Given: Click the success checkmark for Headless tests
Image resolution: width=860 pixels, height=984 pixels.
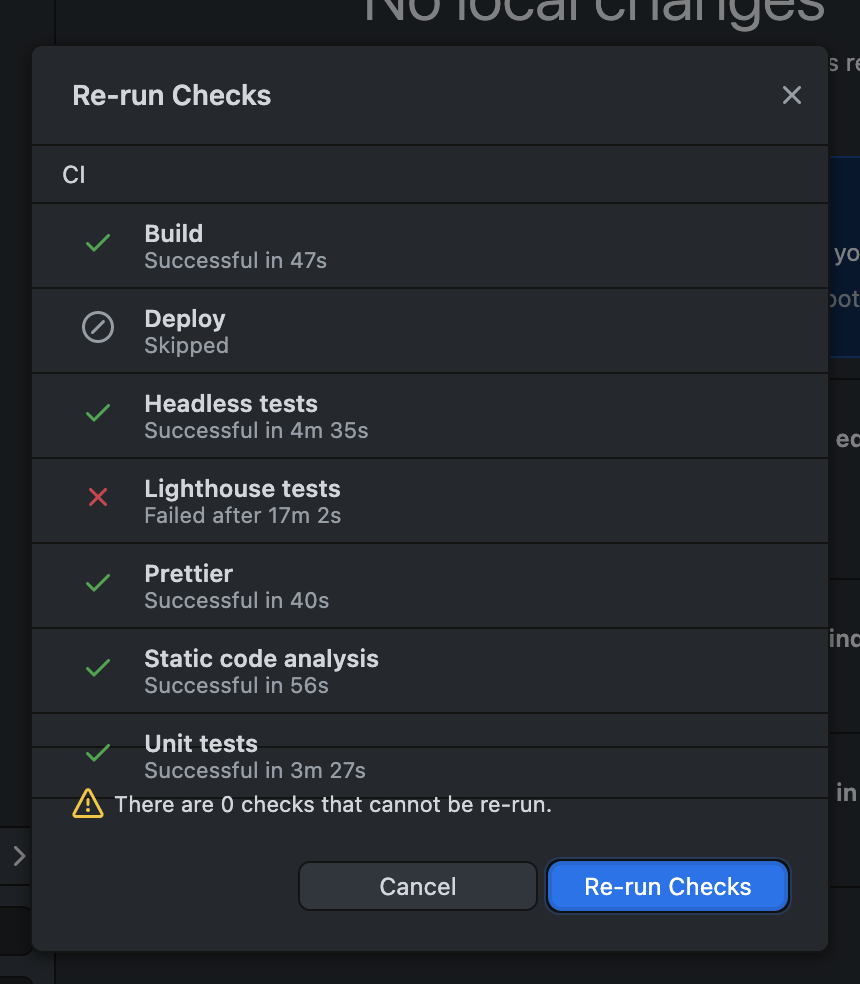Looking at the screenshot, I should point(97,412).
